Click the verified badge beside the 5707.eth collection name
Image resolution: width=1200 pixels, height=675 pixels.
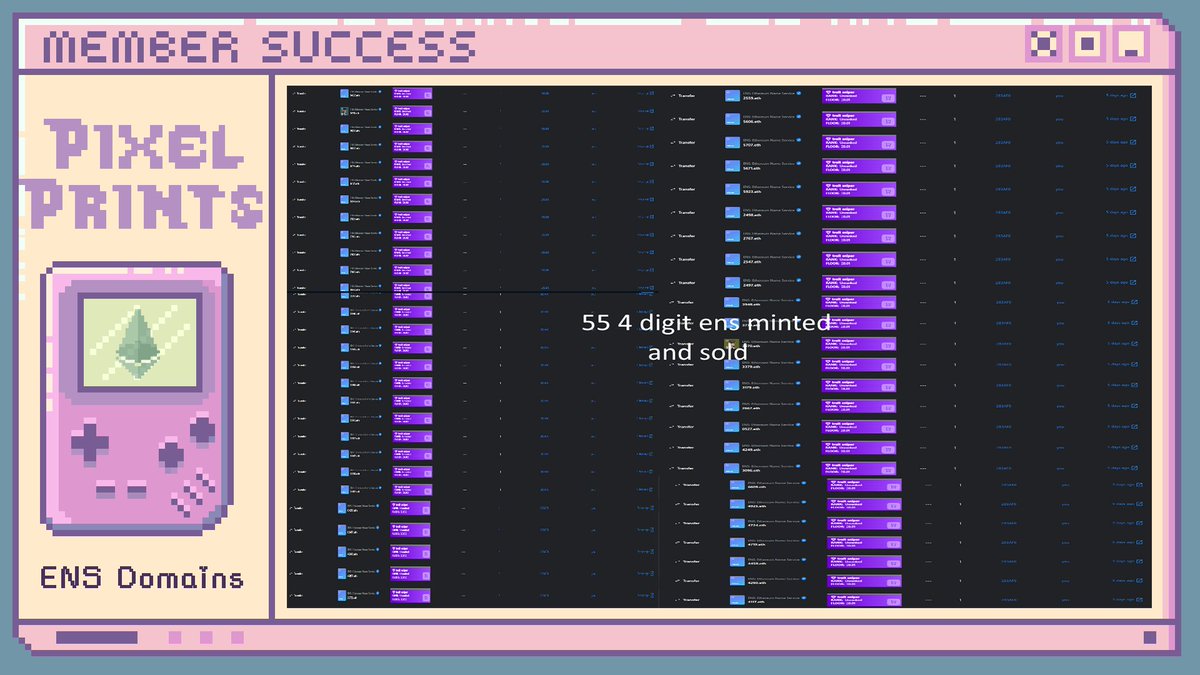point(799,139)
